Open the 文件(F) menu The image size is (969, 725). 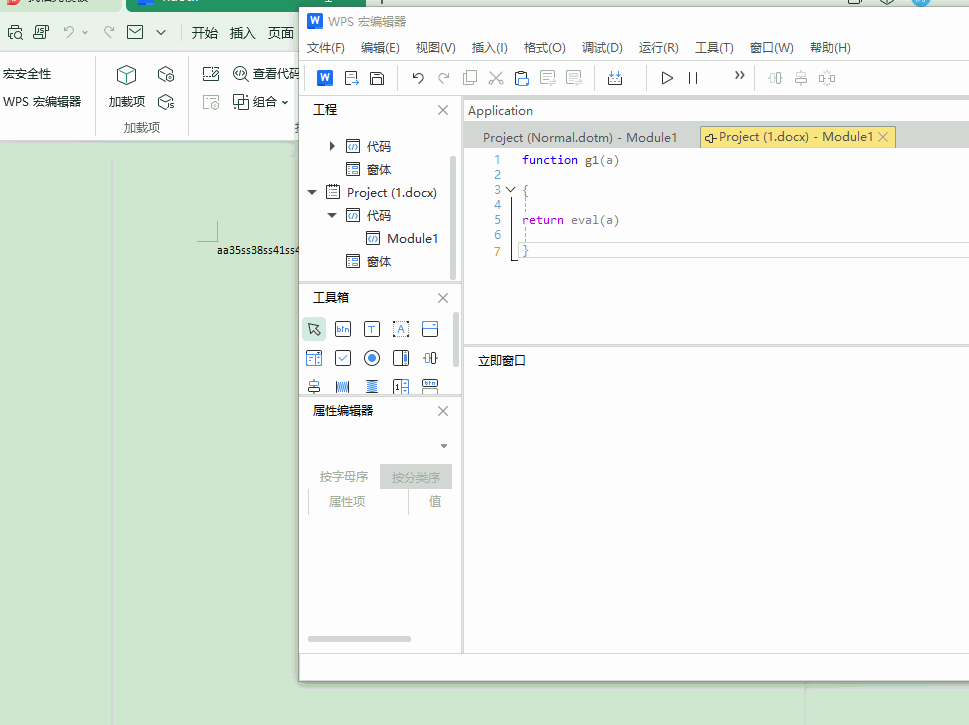(326, 48)
